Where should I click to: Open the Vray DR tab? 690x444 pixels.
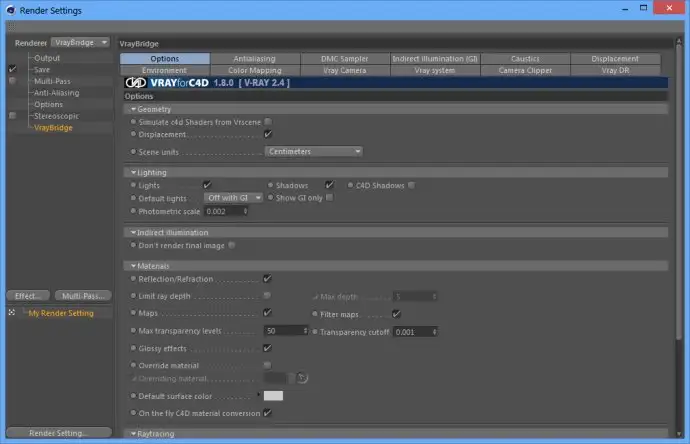click(x=615, y=70)
